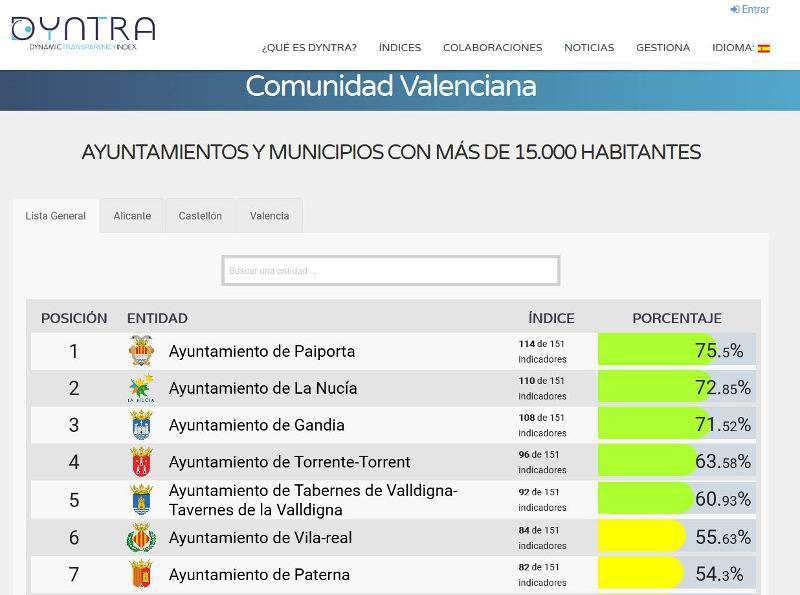Switch to the Valencia tab

coord(269,215)
